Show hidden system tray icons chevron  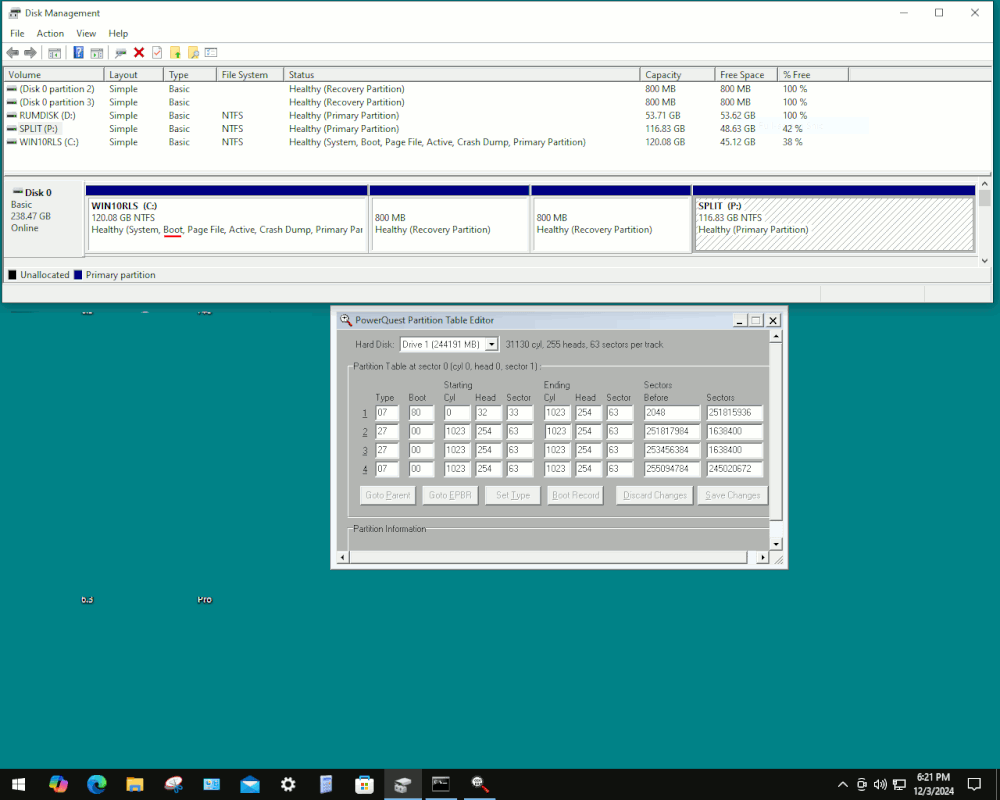(x=842, y=785)
